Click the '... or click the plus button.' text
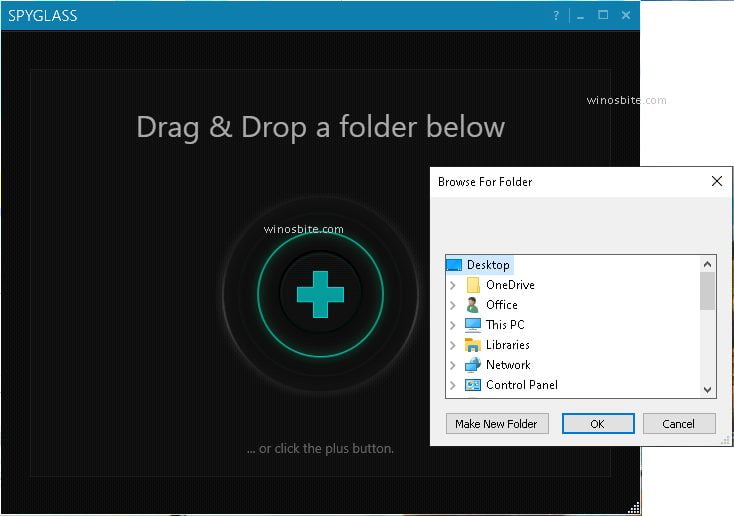 tap(320, 449)
